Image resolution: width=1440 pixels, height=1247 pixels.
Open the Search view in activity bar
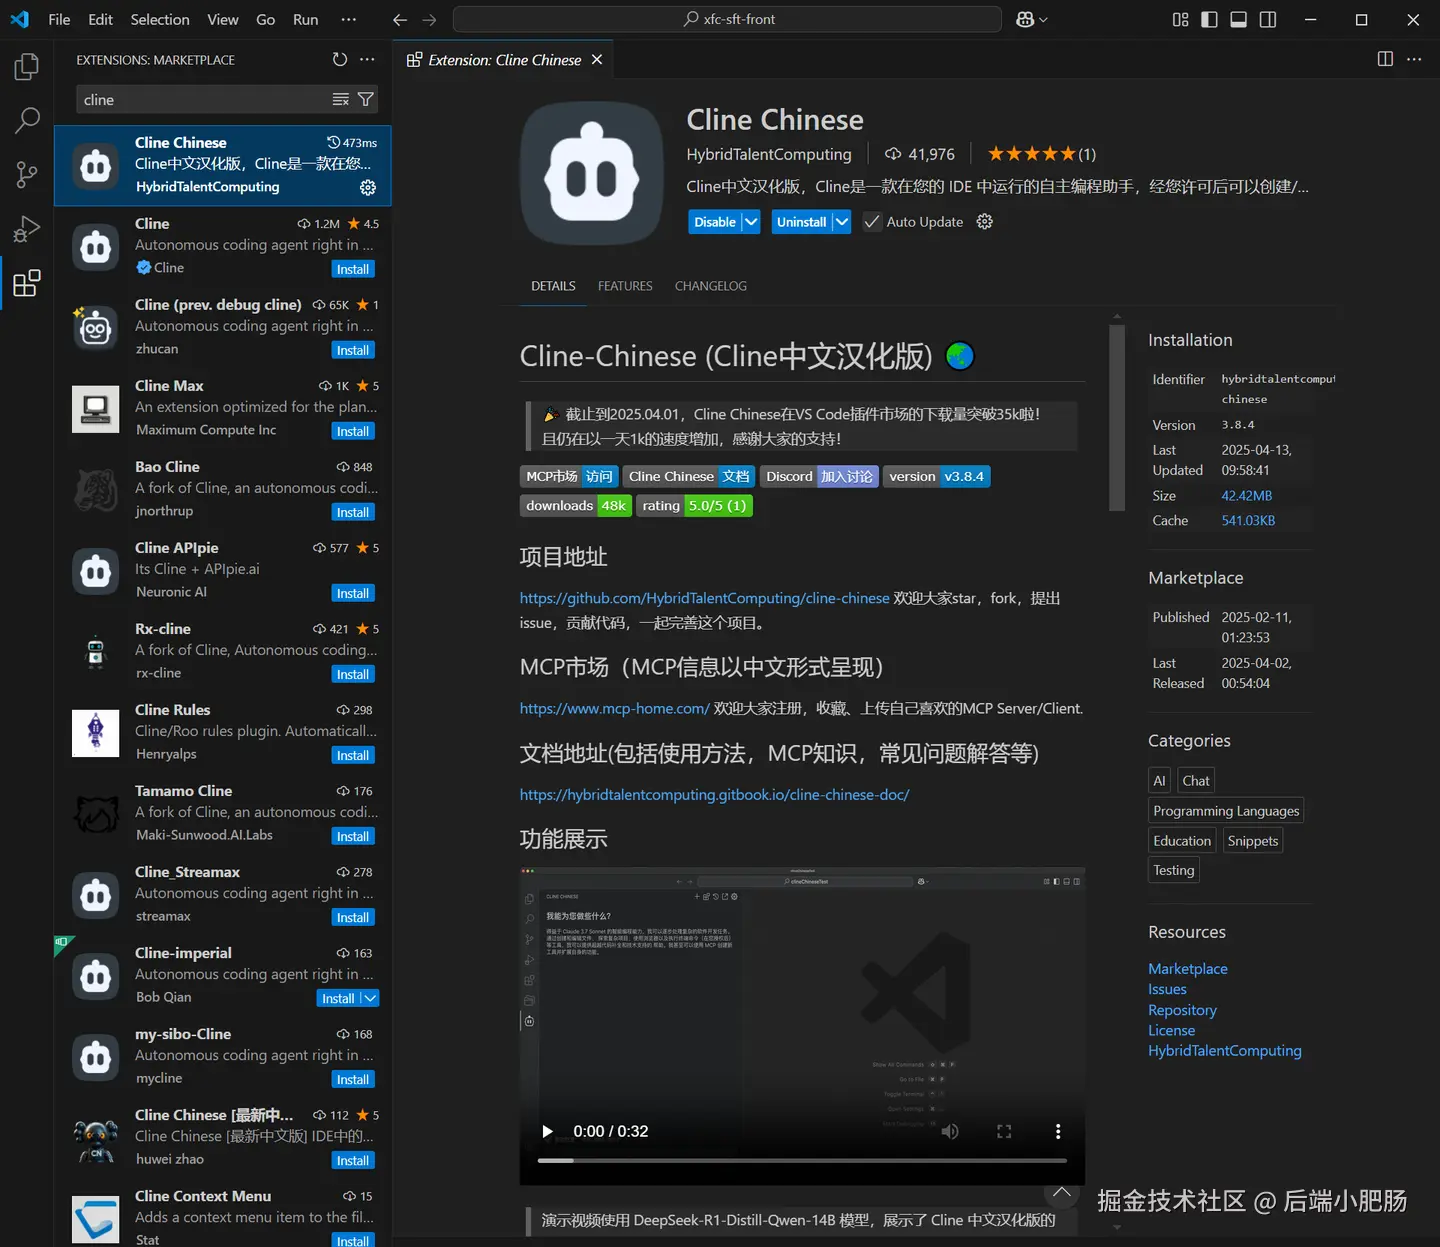[27, 121]
